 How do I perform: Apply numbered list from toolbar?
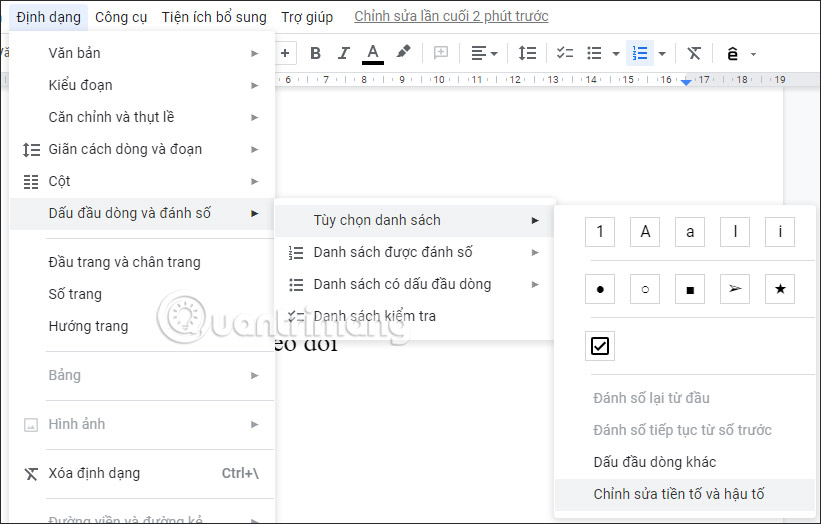click(640, 53)
